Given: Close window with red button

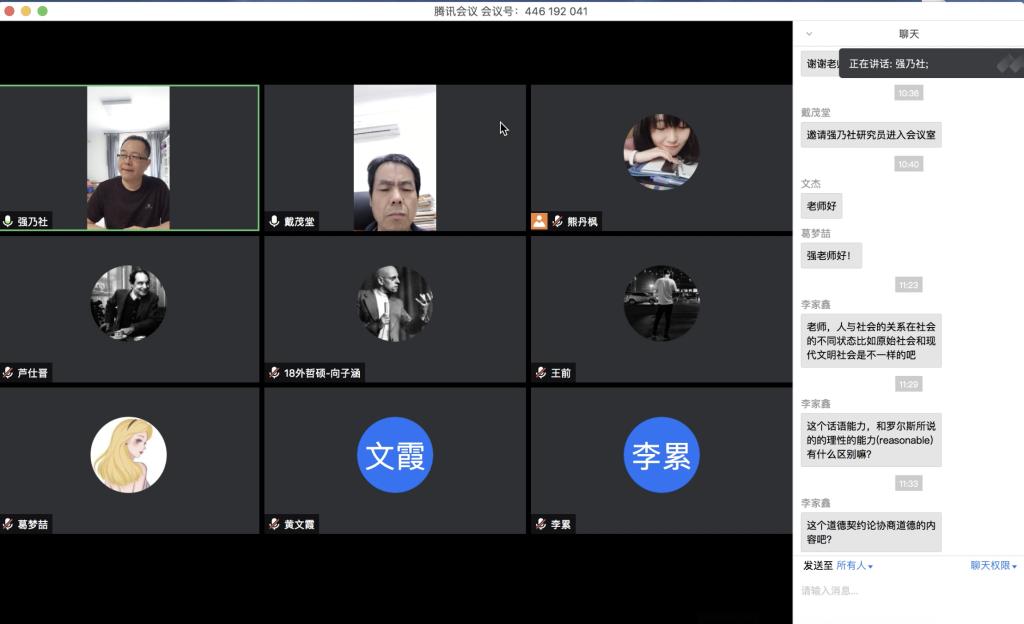Looking at the screenshot, I should point(9,11).
